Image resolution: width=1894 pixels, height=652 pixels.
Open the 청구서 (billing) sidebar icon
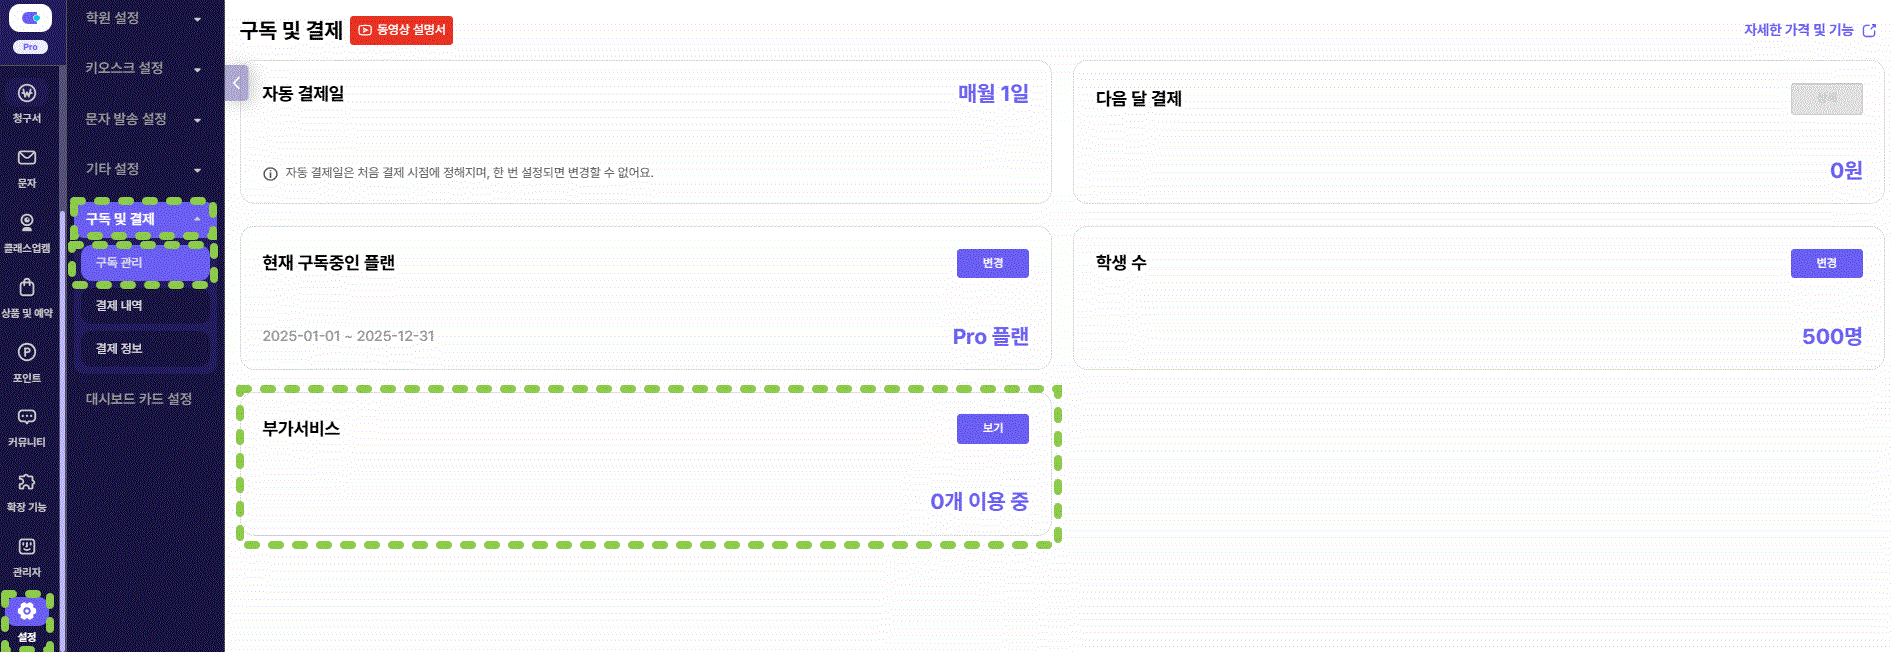pos(27,94)
